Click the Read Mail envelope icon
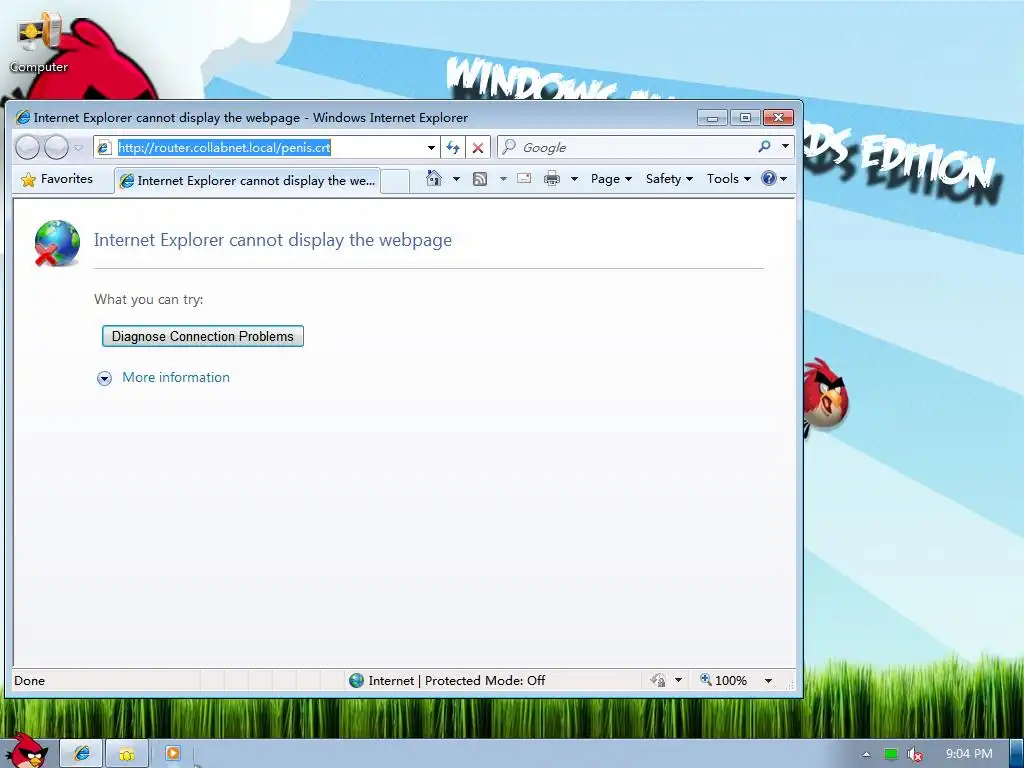Screen dimensions: 1024x768 click(524, 178)
